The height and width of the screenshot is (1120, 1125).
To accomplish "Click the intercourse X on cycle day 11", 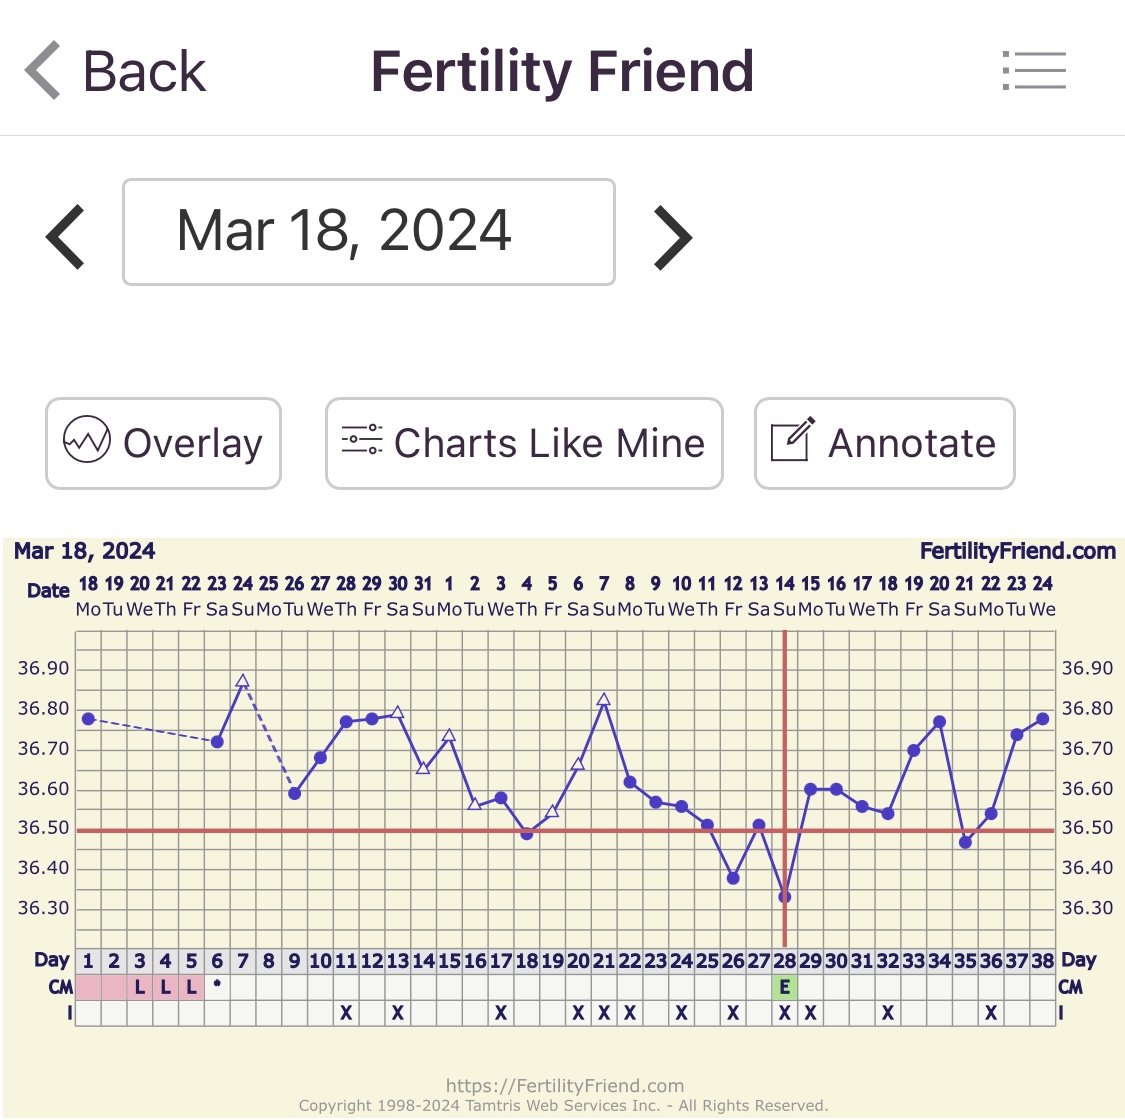I will click(346, 1013).
